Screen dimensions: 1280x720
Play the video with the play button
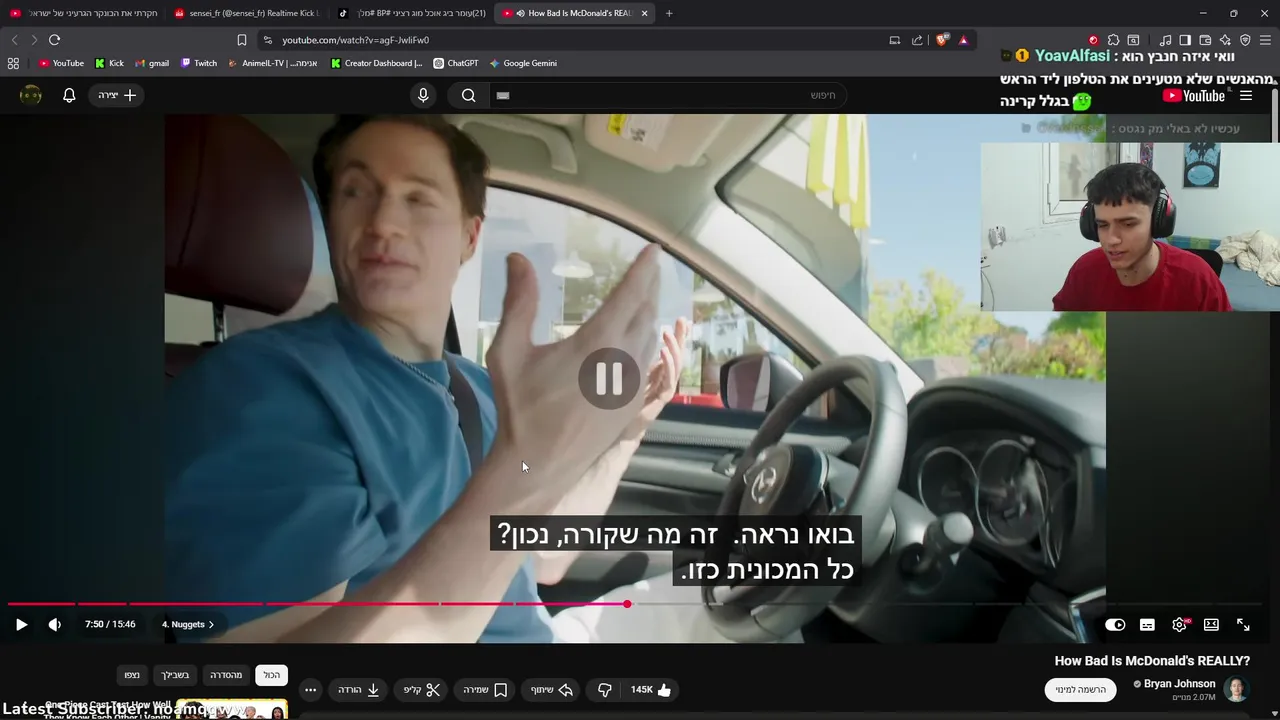21,624
